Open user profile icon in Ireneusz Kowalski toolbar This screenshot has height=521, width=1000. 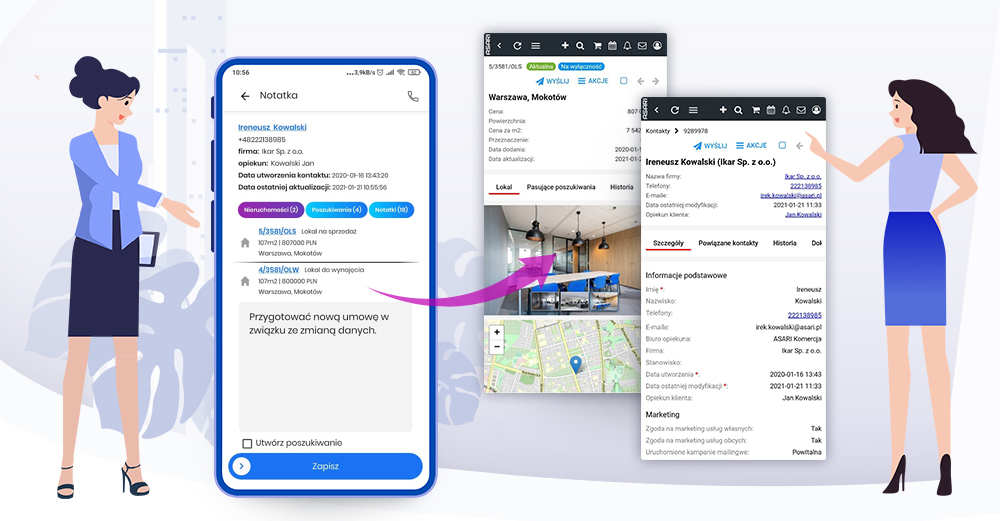[x=816, y=110]
